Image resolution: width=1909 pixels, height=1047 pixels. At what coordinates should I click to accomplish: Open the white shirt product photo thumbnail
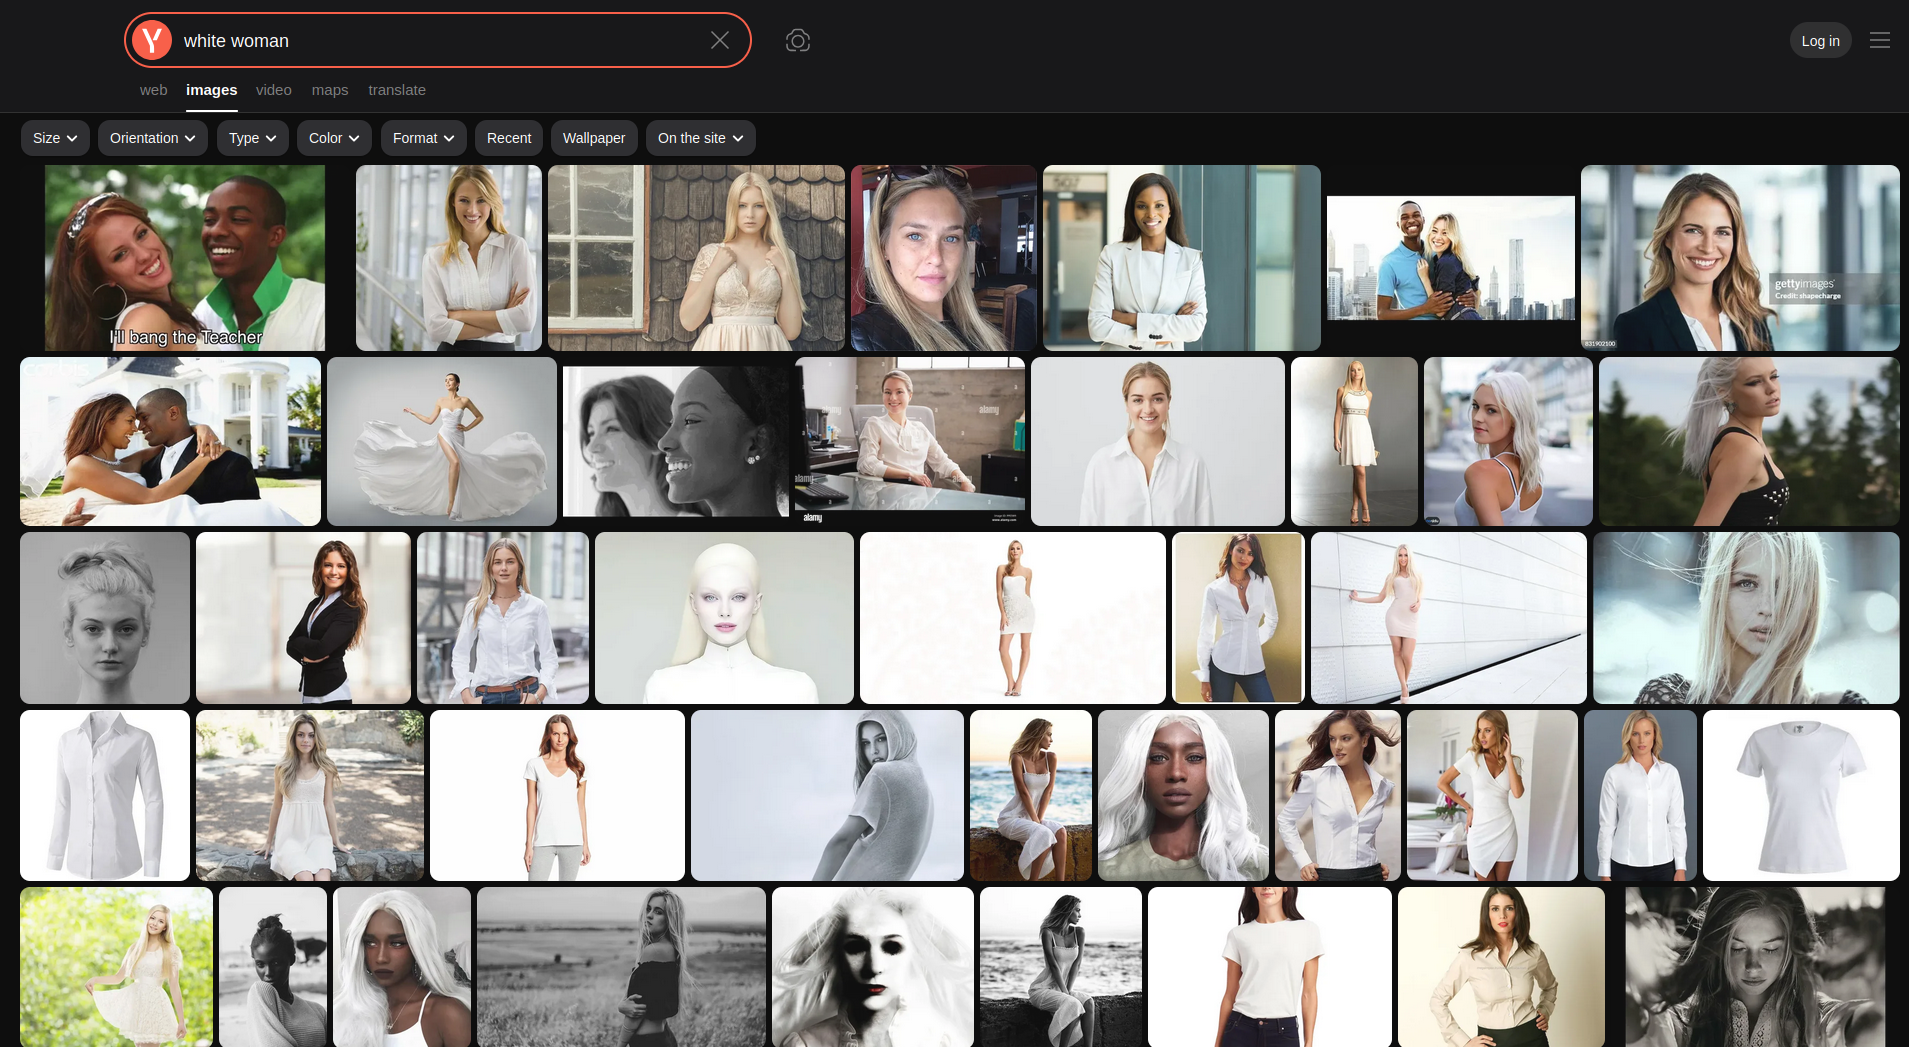(105, 795)
